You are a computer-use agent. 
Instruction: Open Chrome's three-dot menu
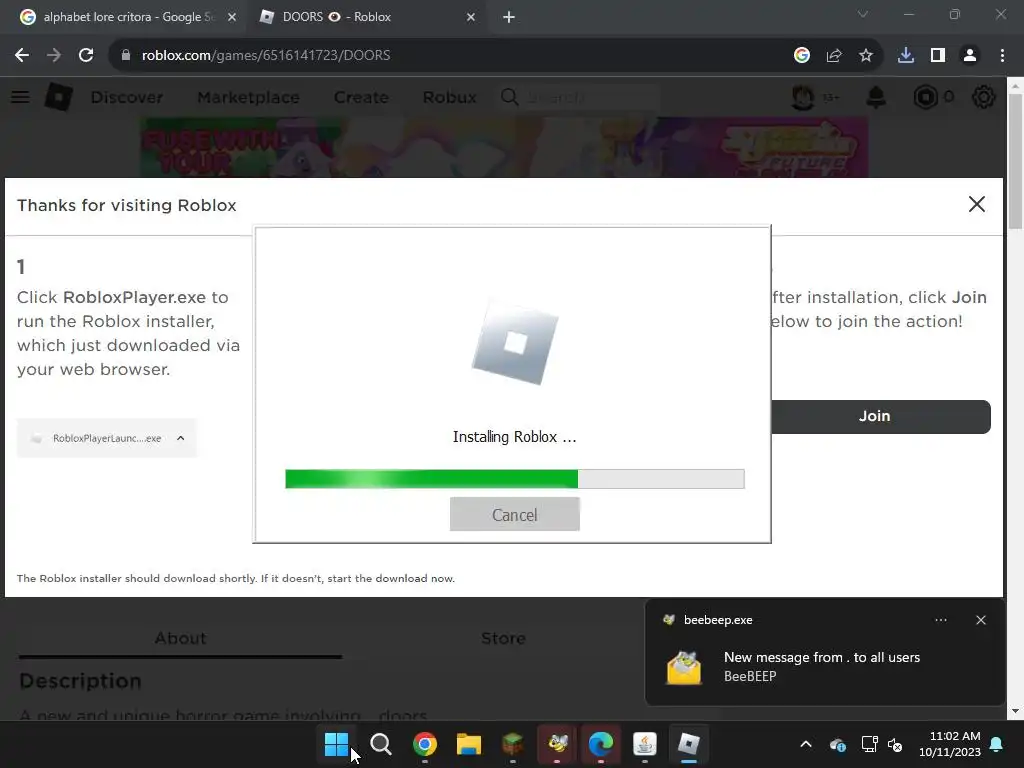(1002, 56)
